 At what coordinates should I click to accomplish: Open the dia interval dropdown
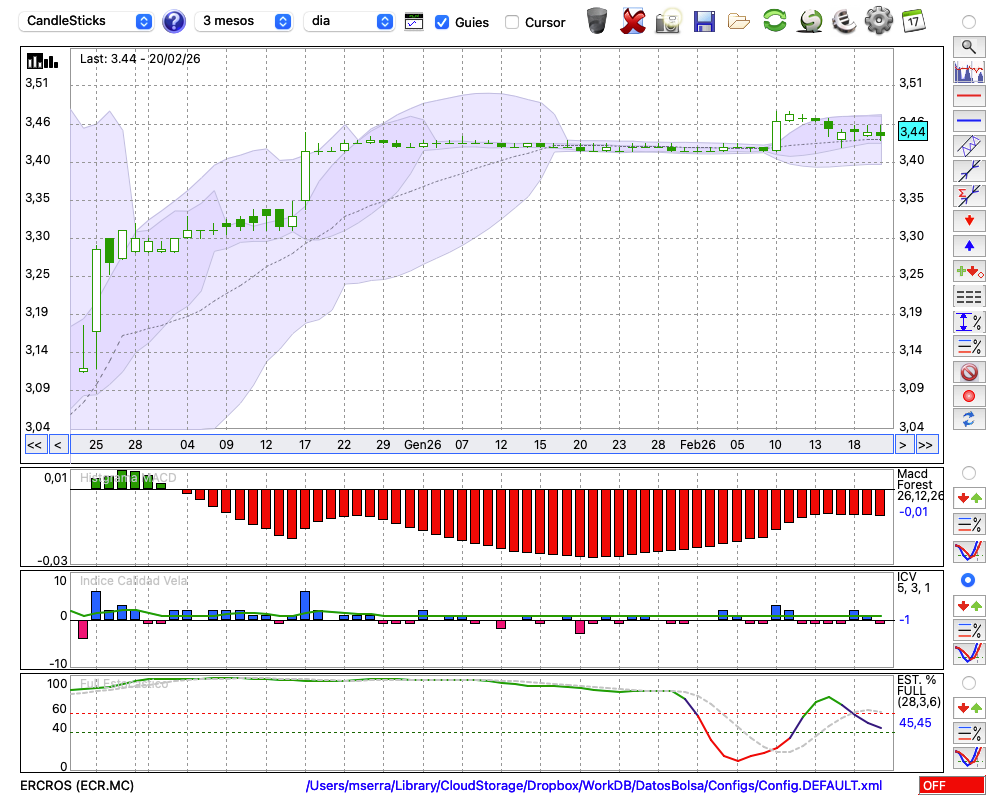349,21
